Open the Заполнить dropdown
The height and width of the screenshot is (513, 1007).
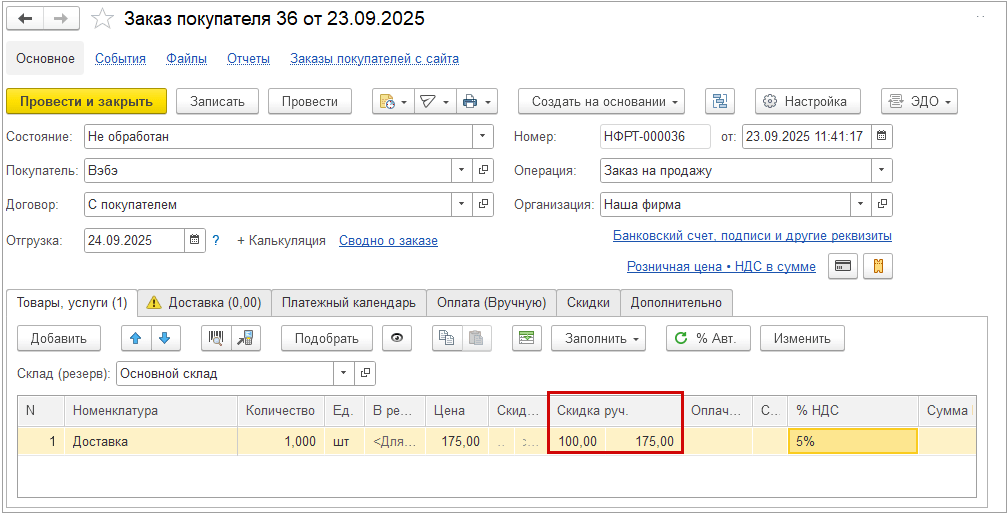pyautogui.click(x=598, y=338)
